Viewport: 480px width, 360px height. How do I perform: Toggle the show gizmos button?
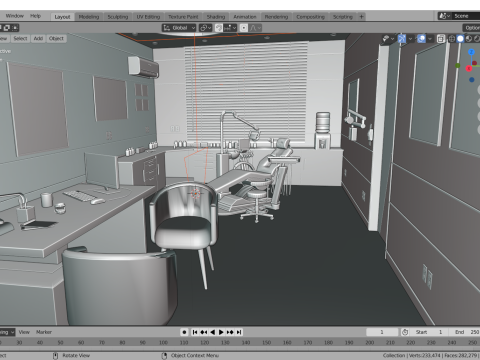point(402,39)
